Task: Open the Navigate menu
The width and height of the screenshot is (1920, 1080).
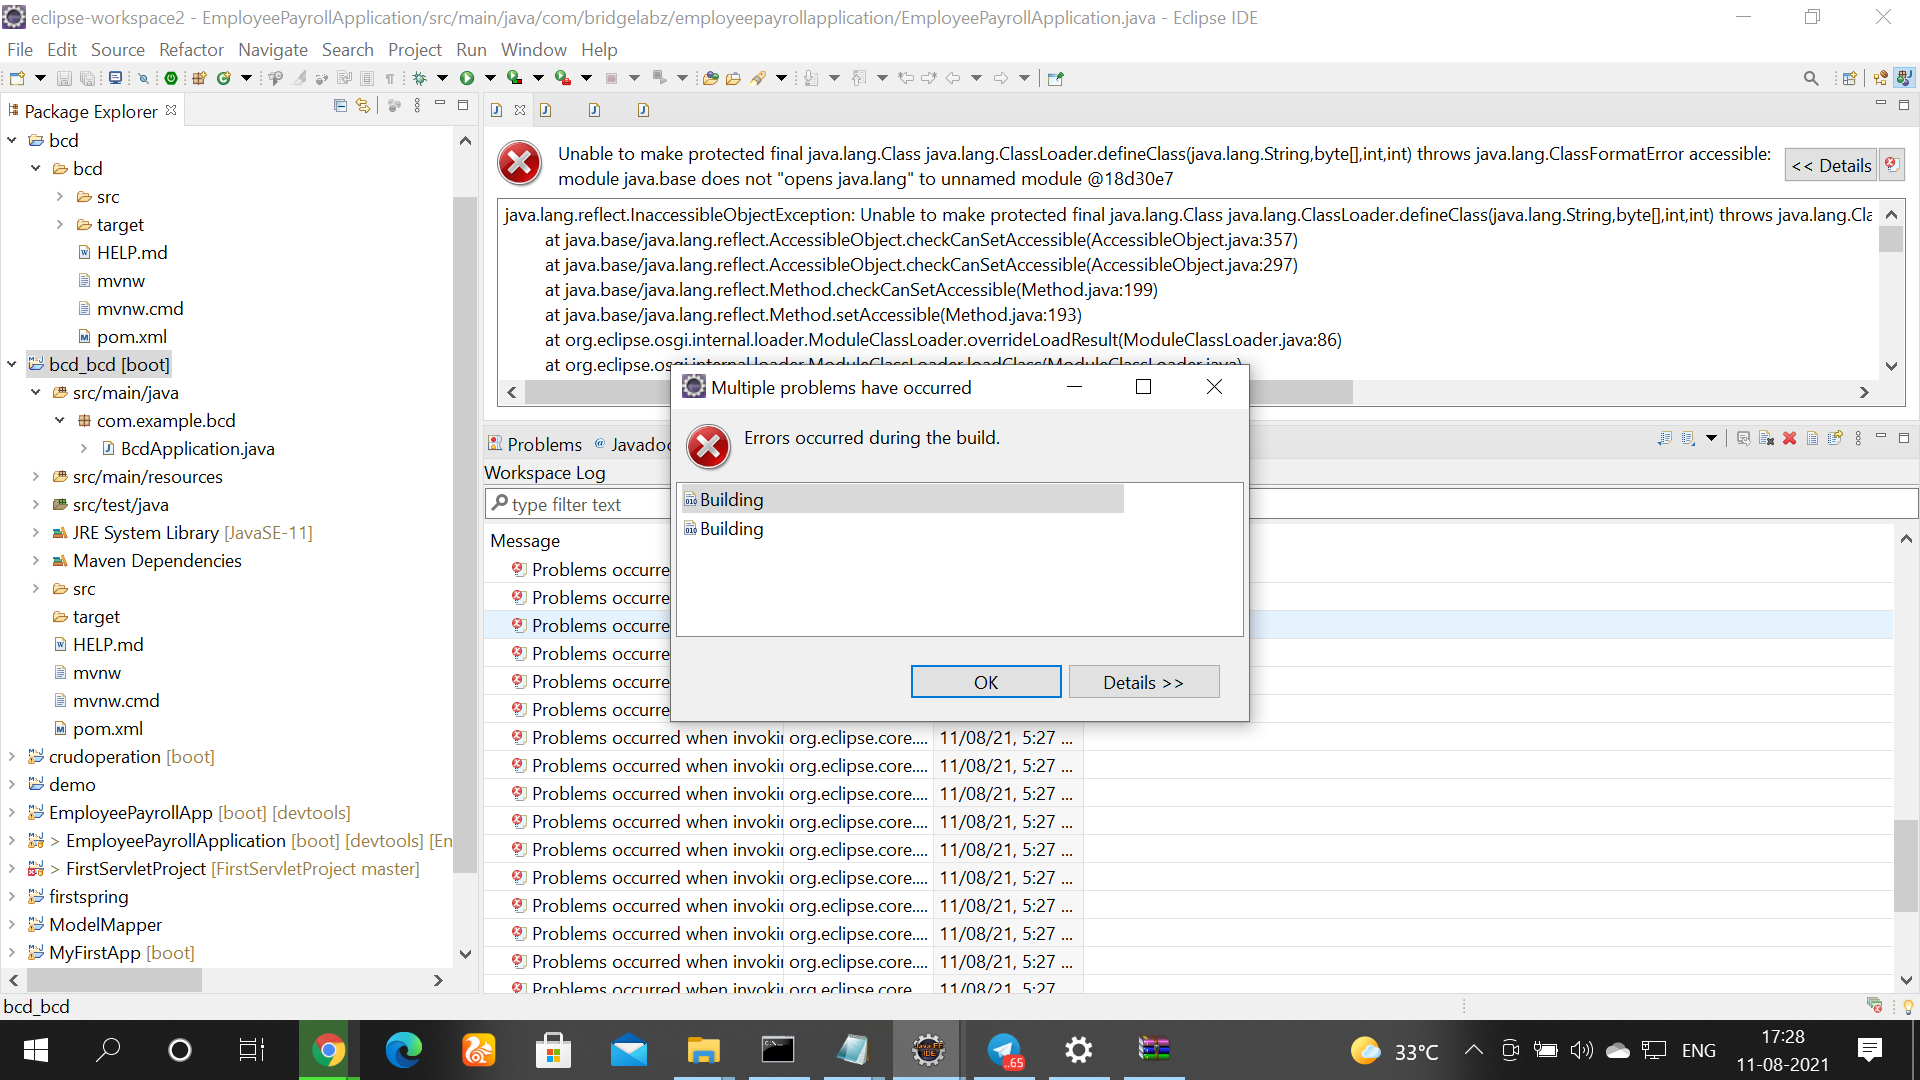Action: point(273,49)
